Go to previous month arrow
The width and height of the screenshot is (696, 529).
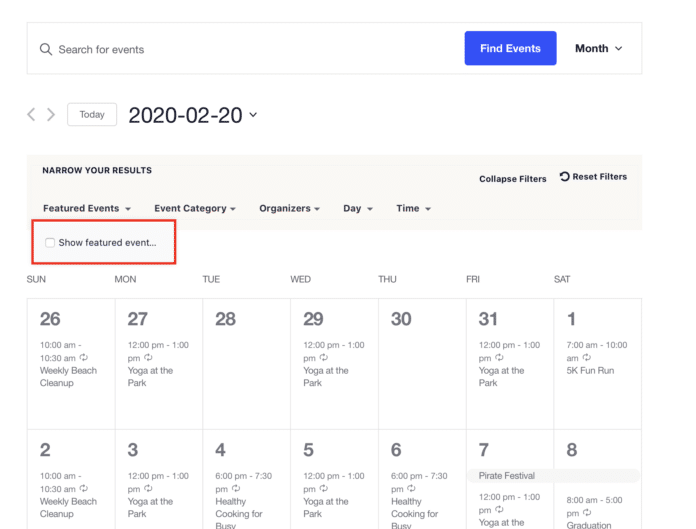pos(31,114)
